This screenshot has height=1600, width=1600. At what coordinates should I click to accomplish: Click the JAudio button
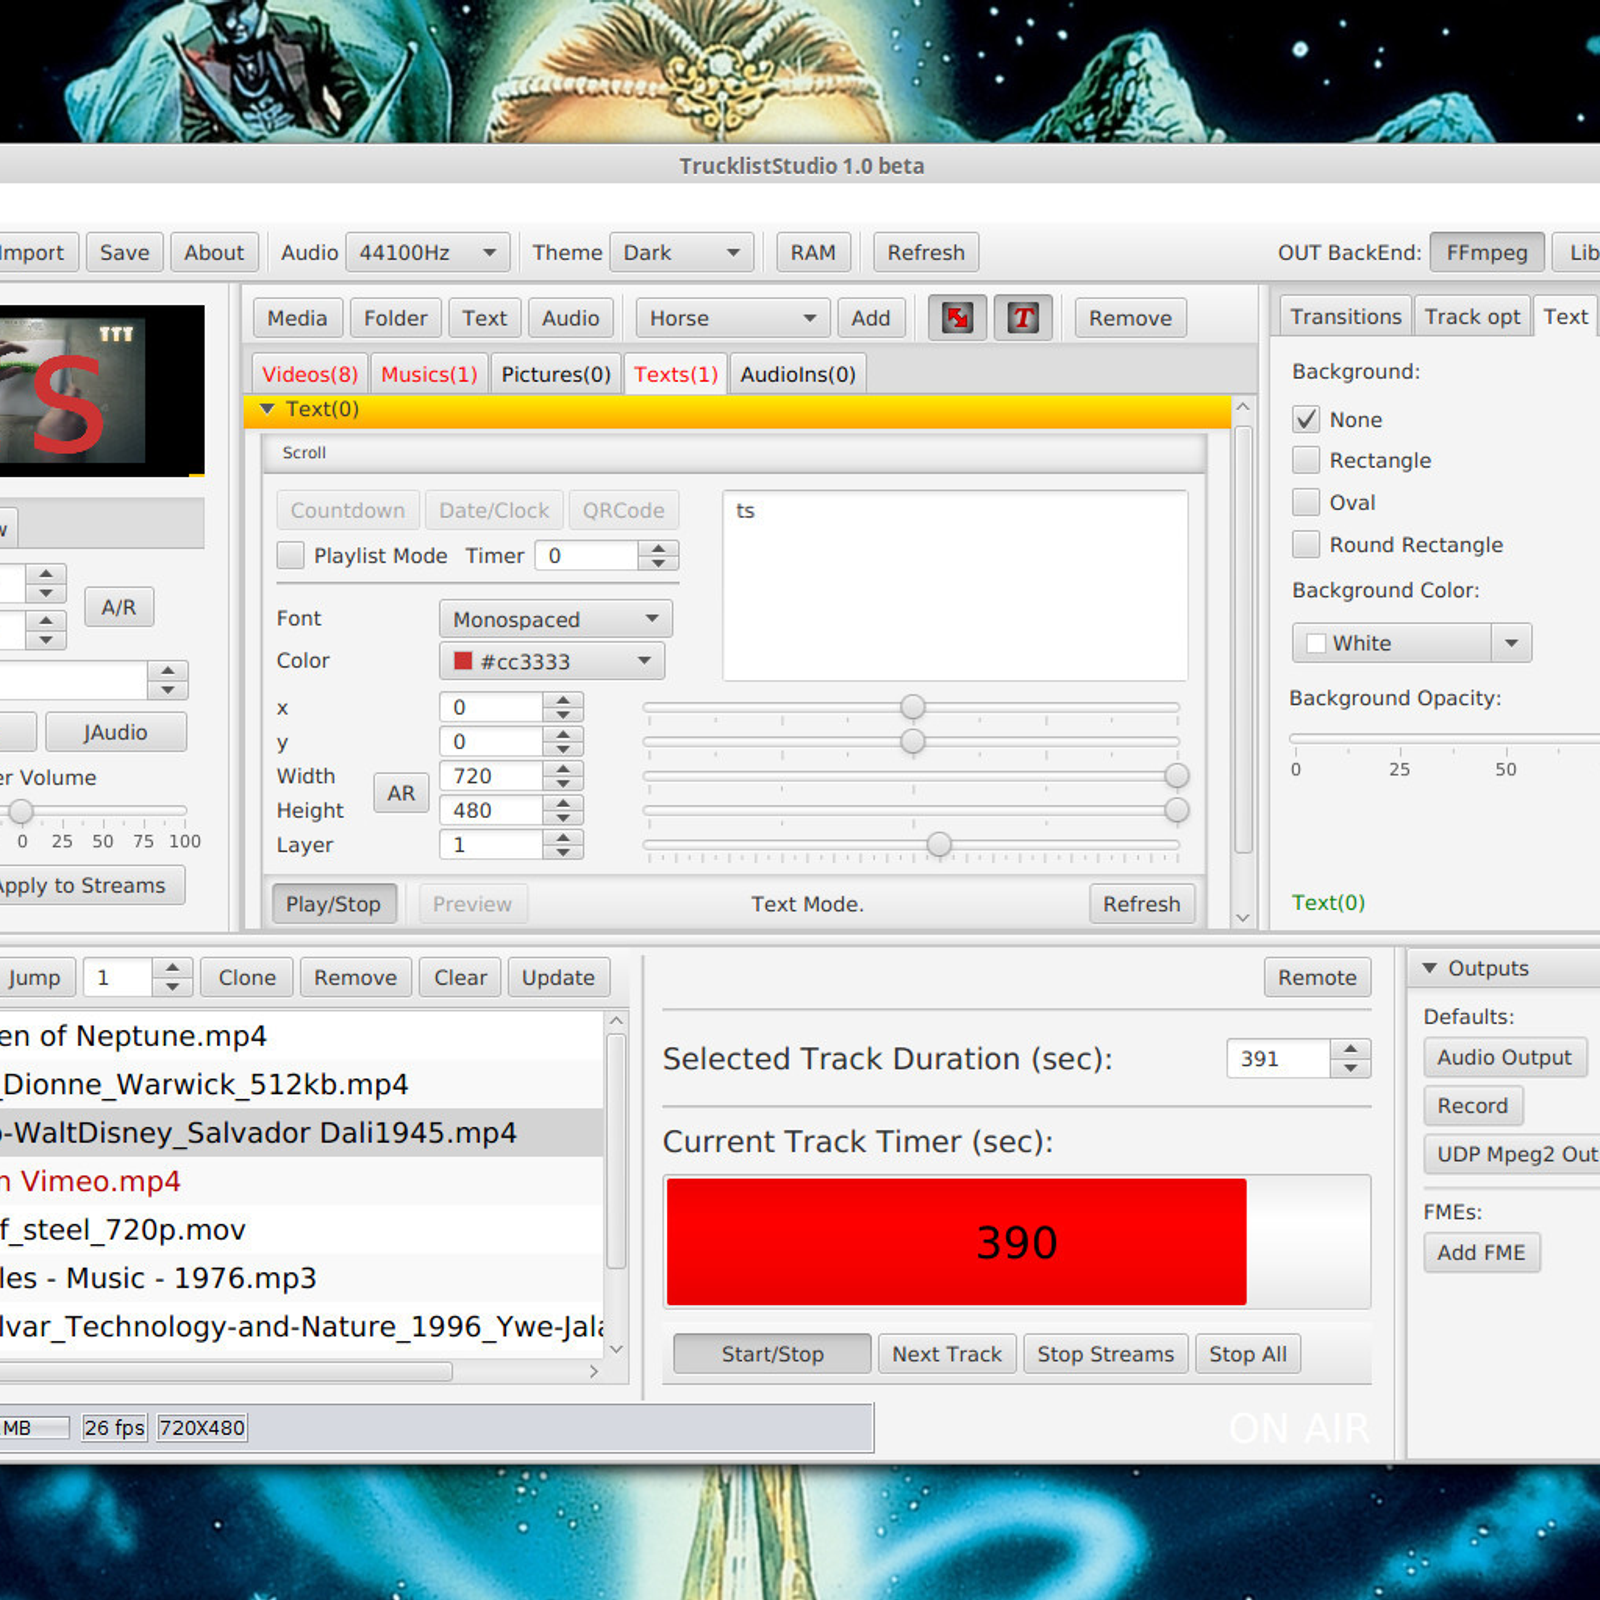click(116, 732)
